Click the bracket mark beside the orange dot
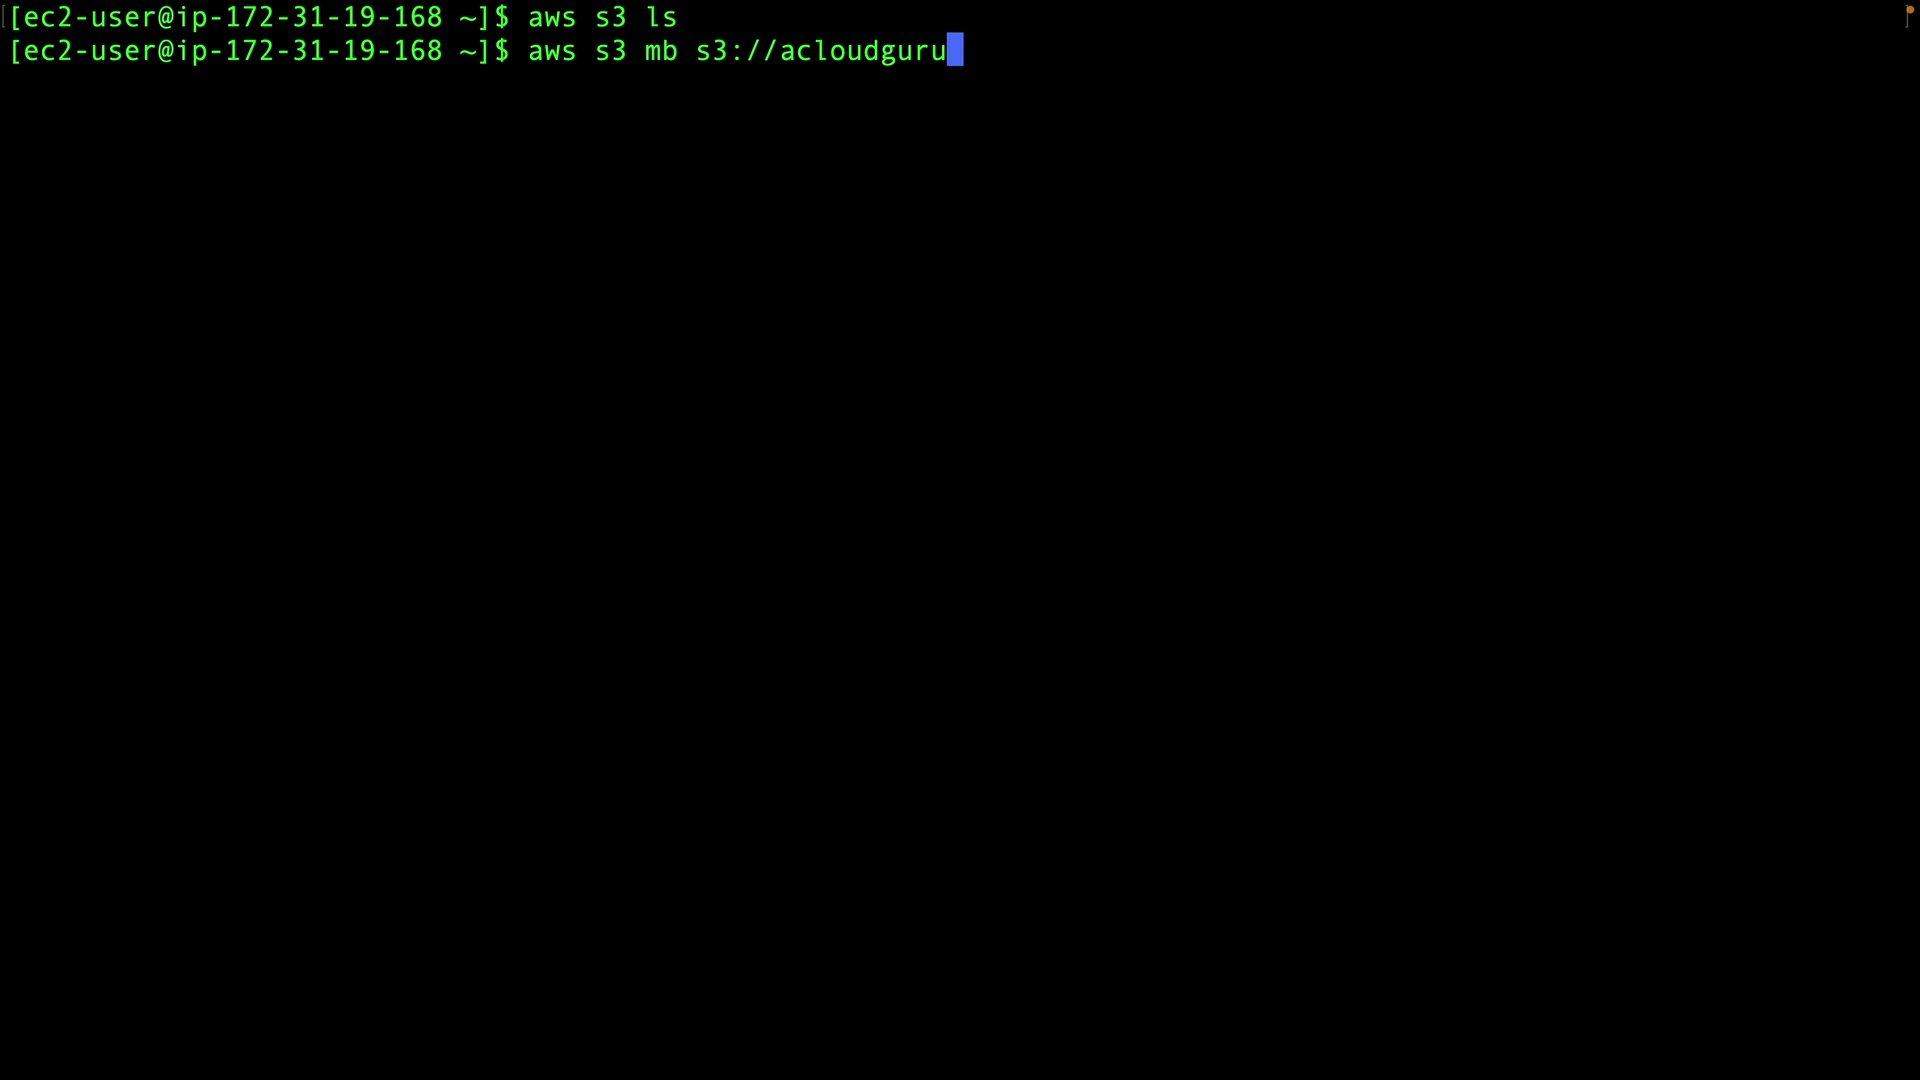The width and height of the screenshot is (1920, 1080). point(1907,18)
